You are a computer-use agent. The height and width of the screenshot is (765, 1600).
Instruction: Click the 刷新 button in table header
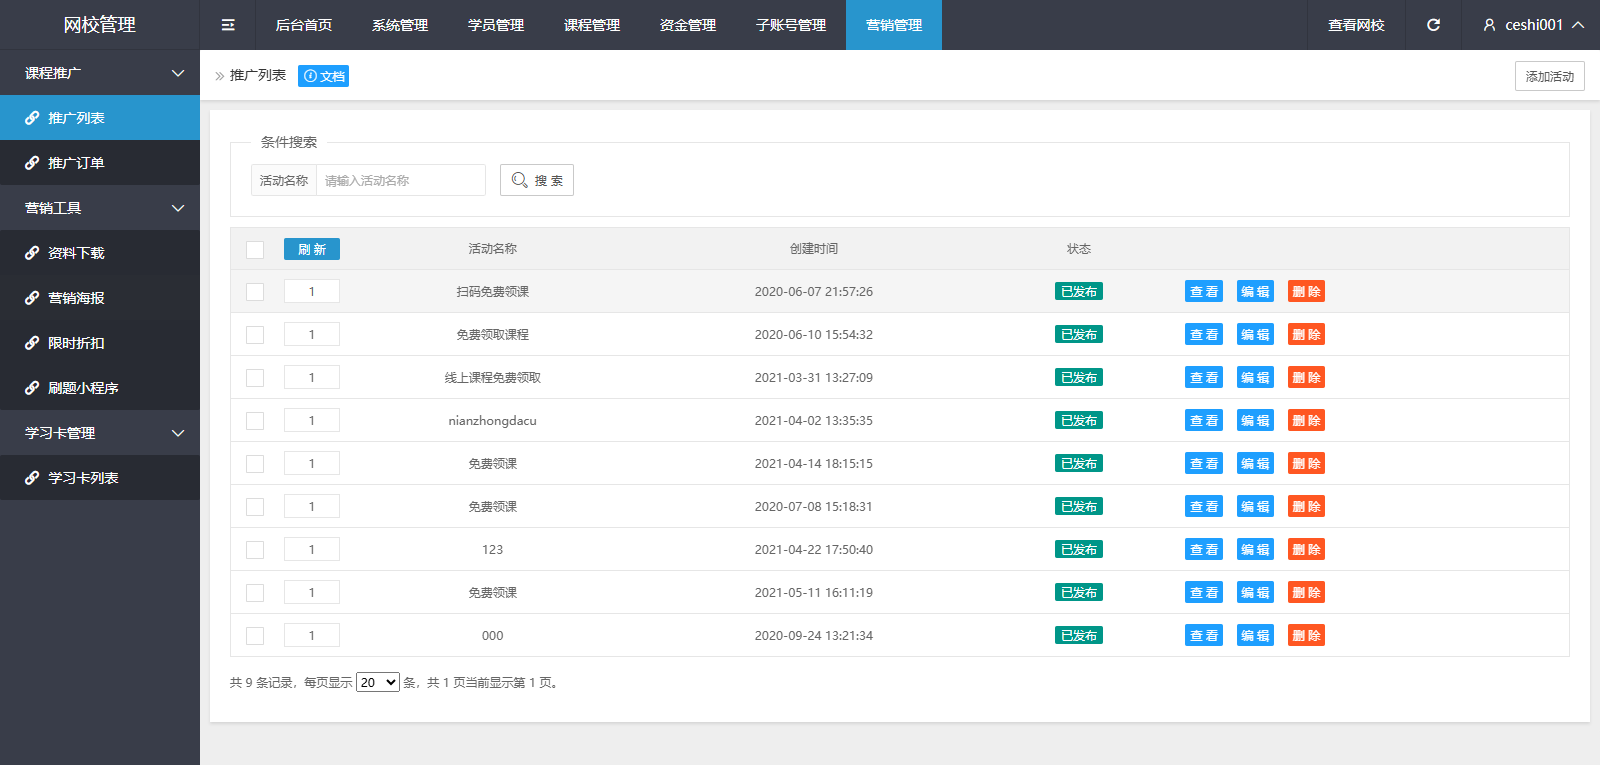click(312, 249)
